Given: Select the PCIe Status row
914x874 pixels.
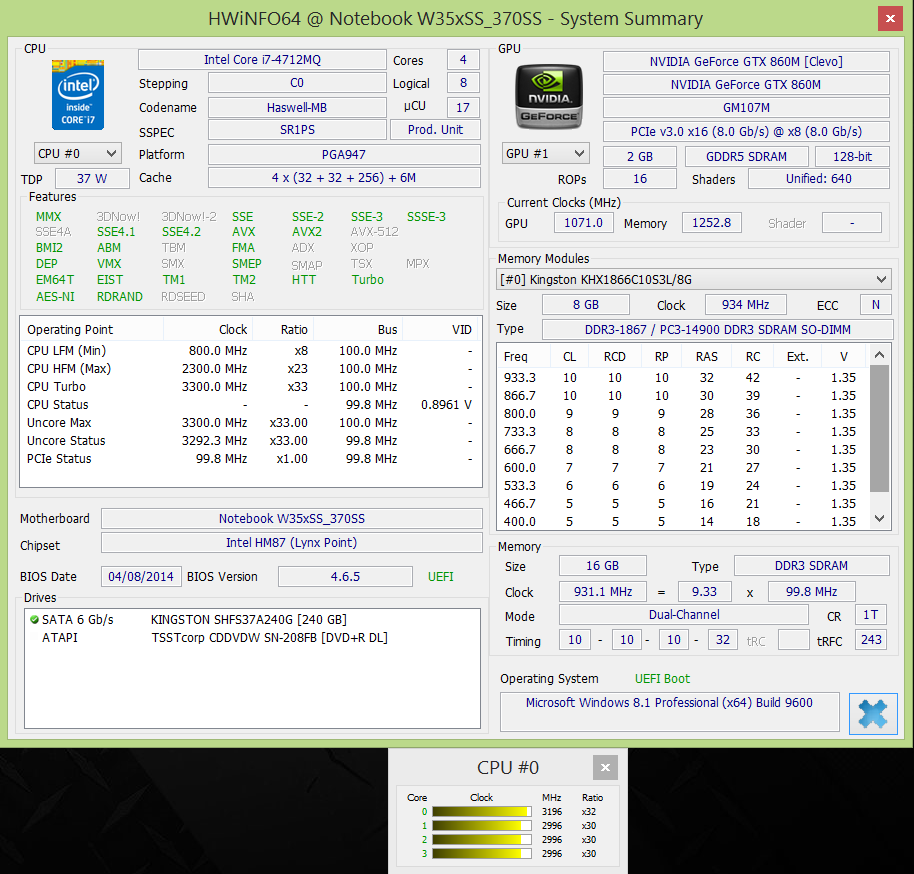Looking at the screenshot, I should (x=249, y=459).
